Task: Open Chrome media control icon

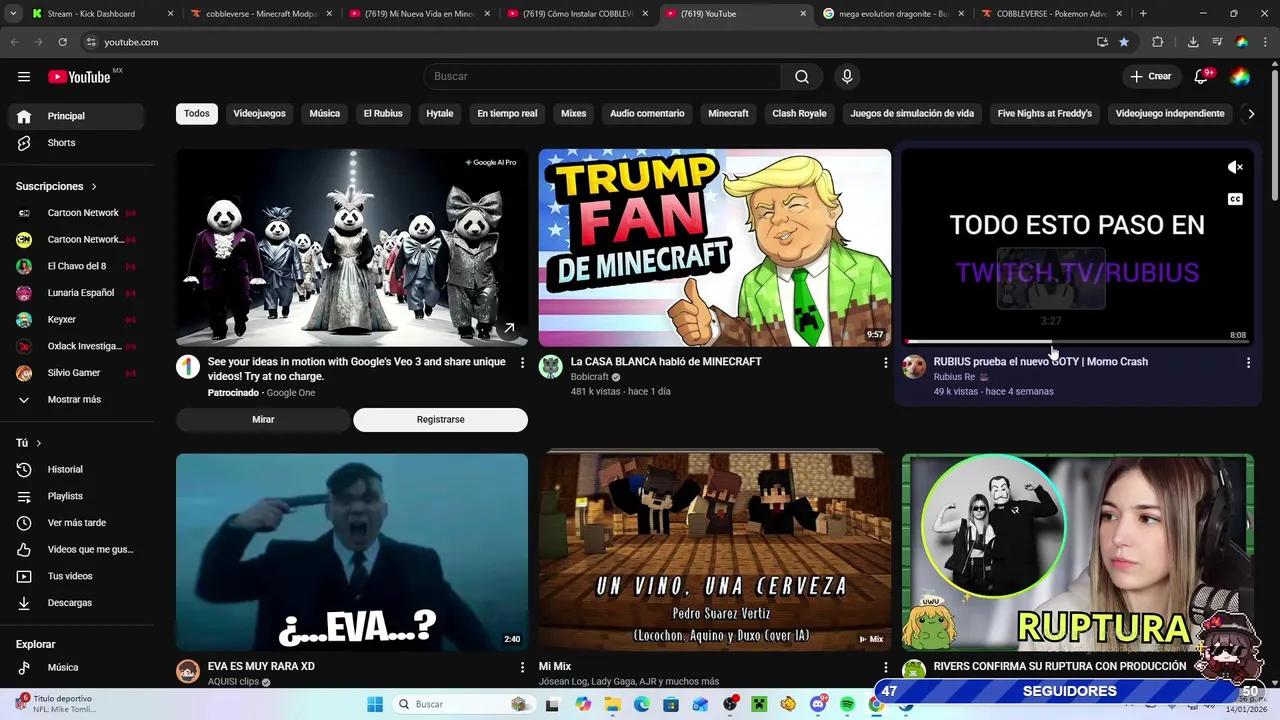Action: pyautogui.click(x=1217, y=42)
